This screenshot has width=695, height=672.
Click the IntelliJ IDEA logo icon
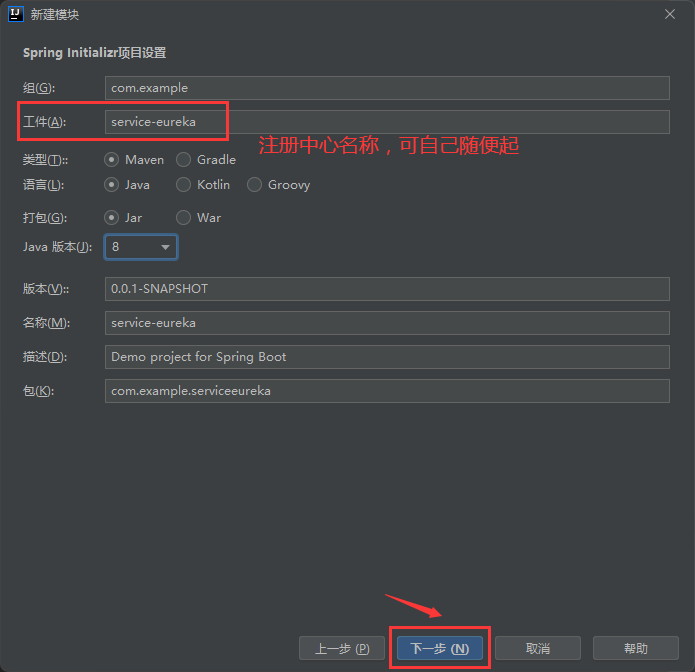15,14
